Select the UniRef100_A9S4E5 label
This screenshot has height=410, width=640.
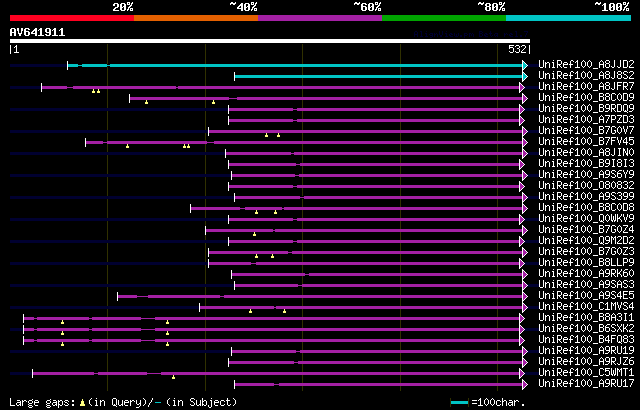[x=586, y=295]
